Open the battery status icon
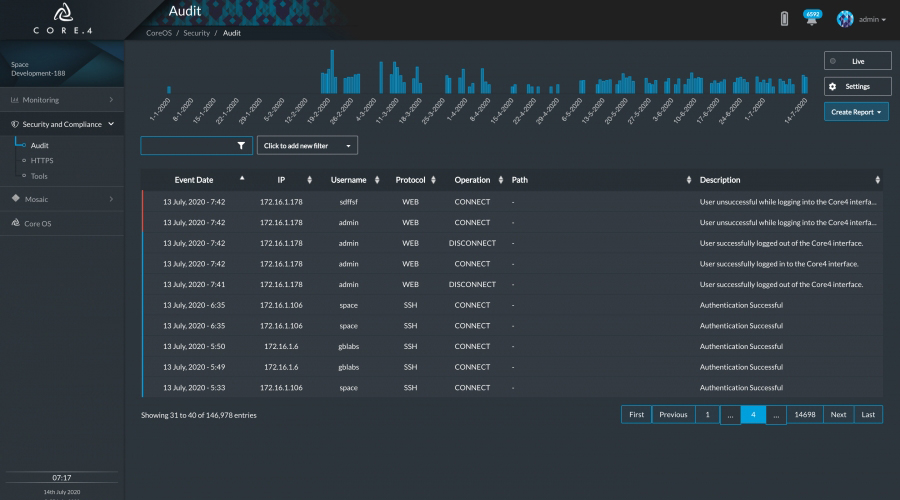The height and width of the screenshot is (500, 900). (x=784, y=19)
